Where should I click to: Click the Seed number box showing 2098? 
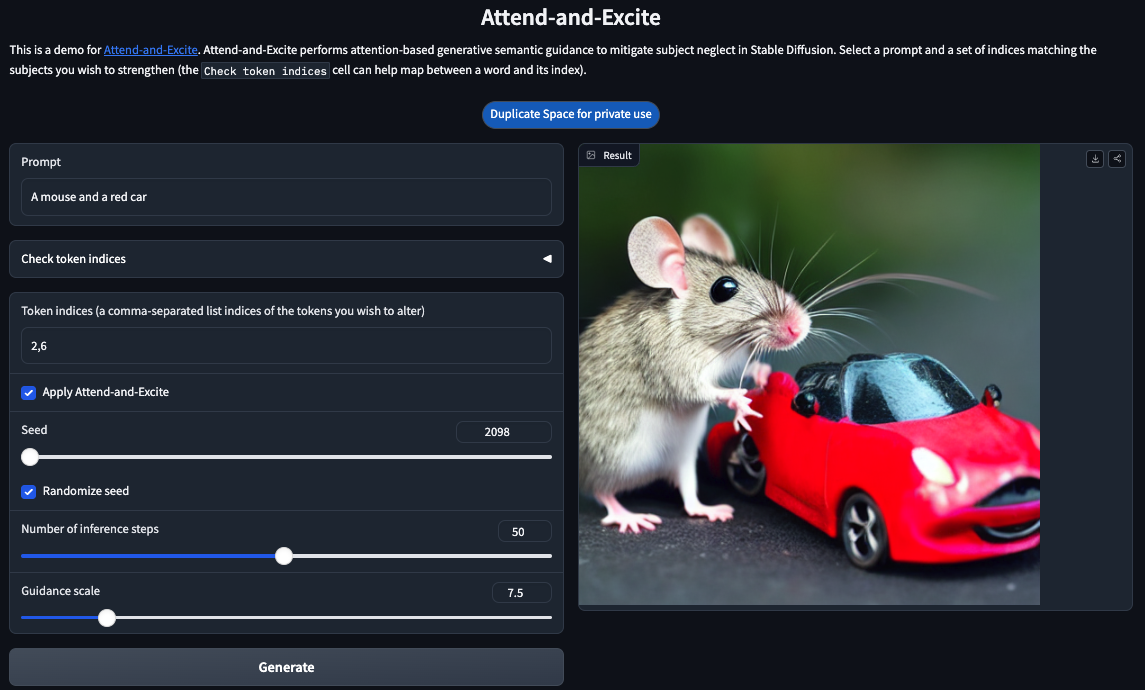tap(503, 432)
